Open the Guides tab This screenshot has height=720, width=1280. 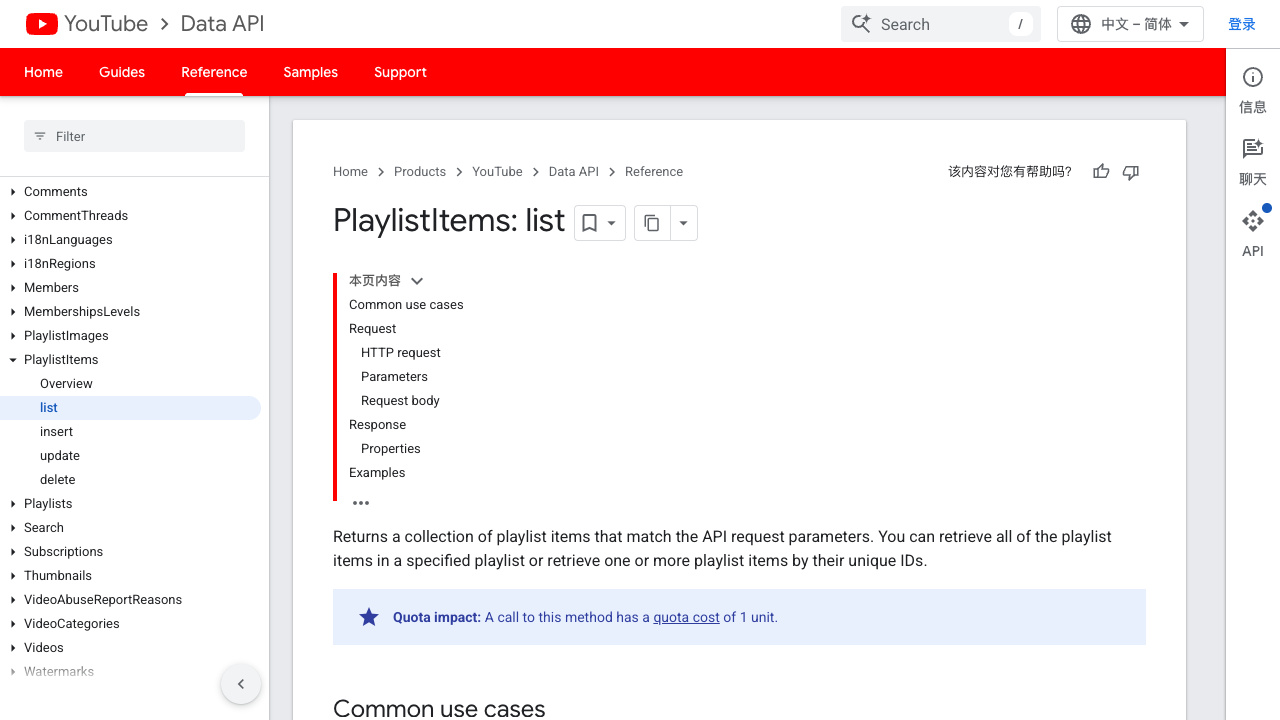[x=122, y=72]
